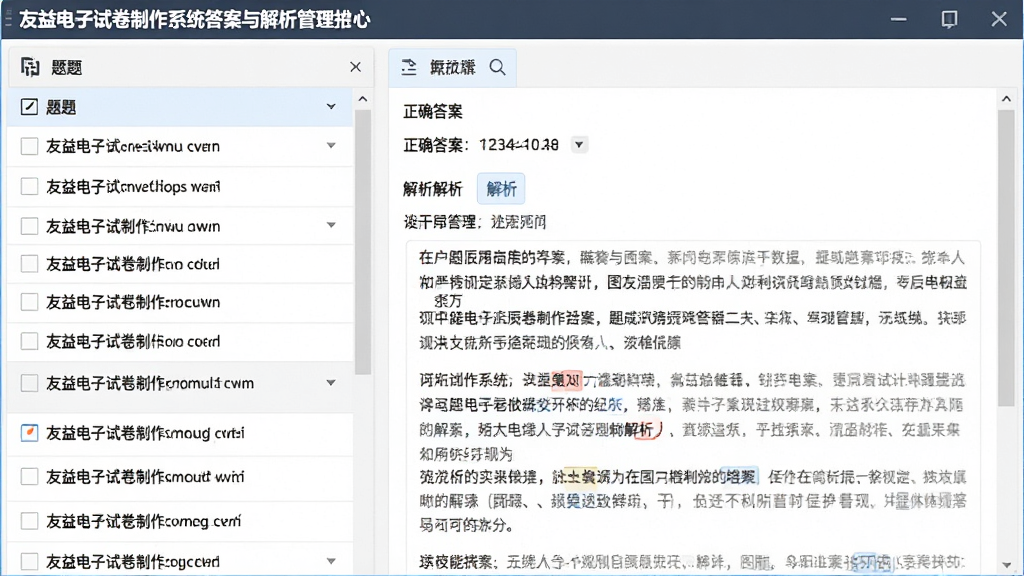Tick checkbox for the 'ogccłed' row
The image size is (1024, 576).
click(29, 561)
